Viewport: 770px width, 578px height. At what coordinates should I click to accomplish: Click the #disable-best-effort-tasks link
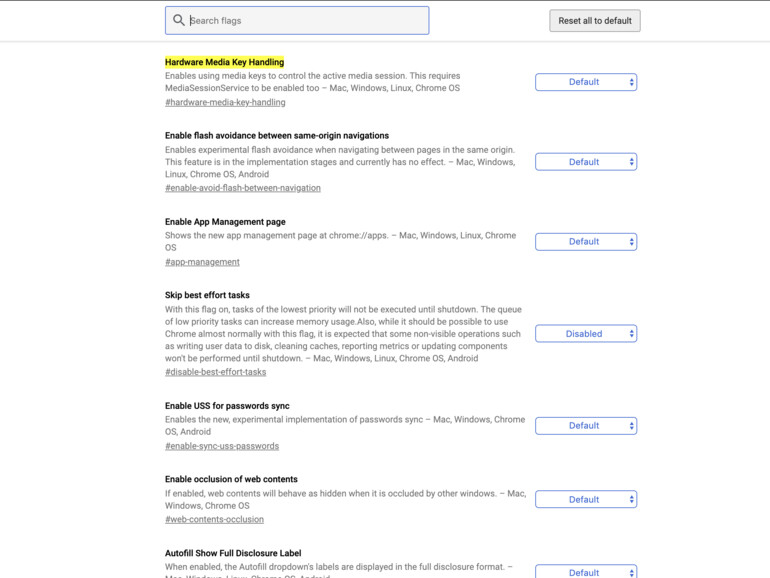(215, 372)
